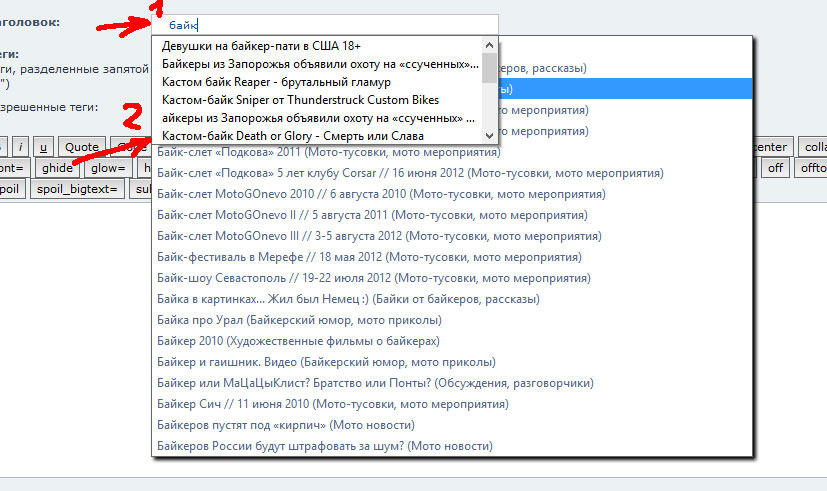Insert the ghide tag
The height and width of the screenshot is (491, 827).
pyautogui.click(x=59, y=168)
